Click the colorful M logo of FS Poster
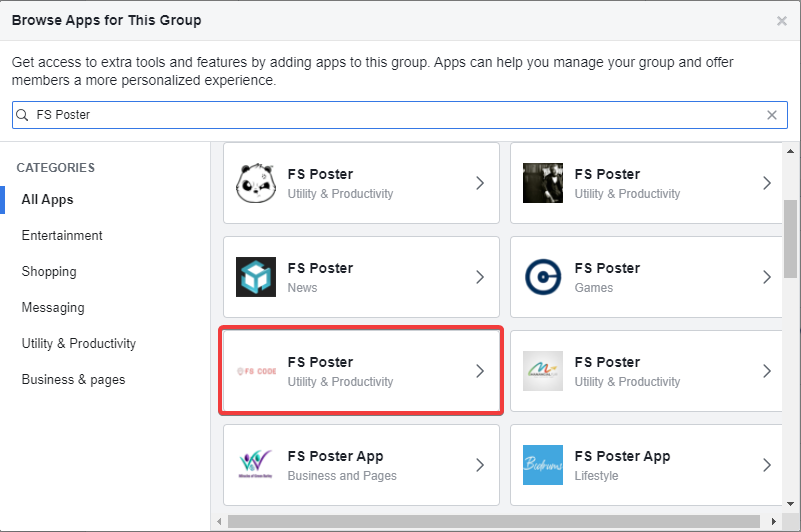The width and height of the screenshot is (801, 532). click(x=543, y=371)
